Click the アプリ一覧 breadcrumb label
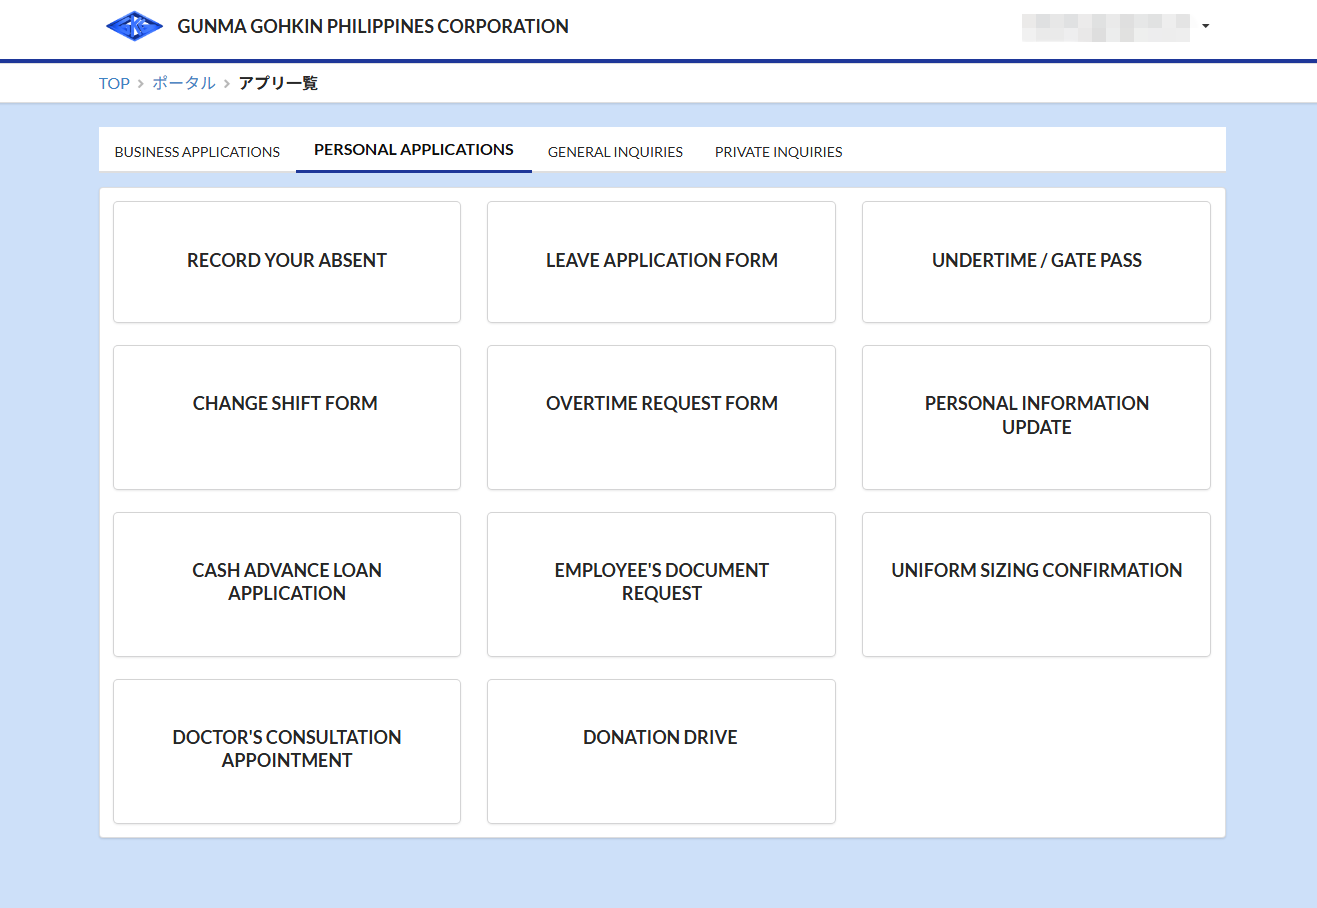The image size is (1317, 908). pyautogui.click(x=278, y=83)
